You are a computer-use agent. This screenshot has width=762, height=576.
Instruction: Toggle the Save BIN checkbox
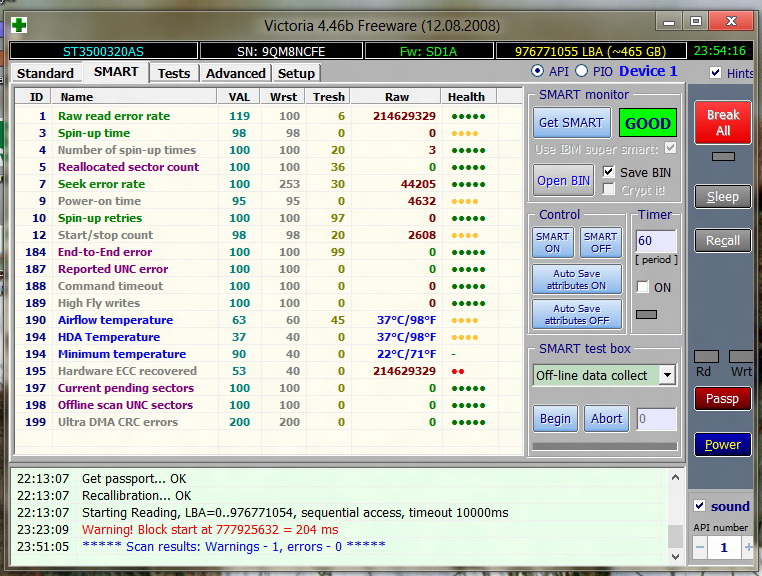pyautogui.click(x=608, y=172)
